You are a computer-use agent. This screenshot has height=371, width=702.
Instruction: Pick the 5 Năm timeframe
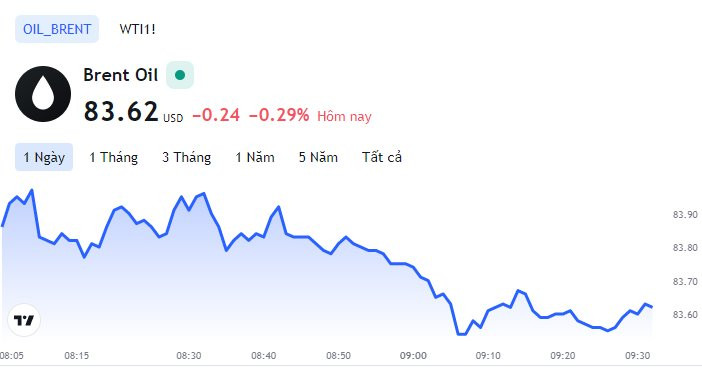point(318,157)
